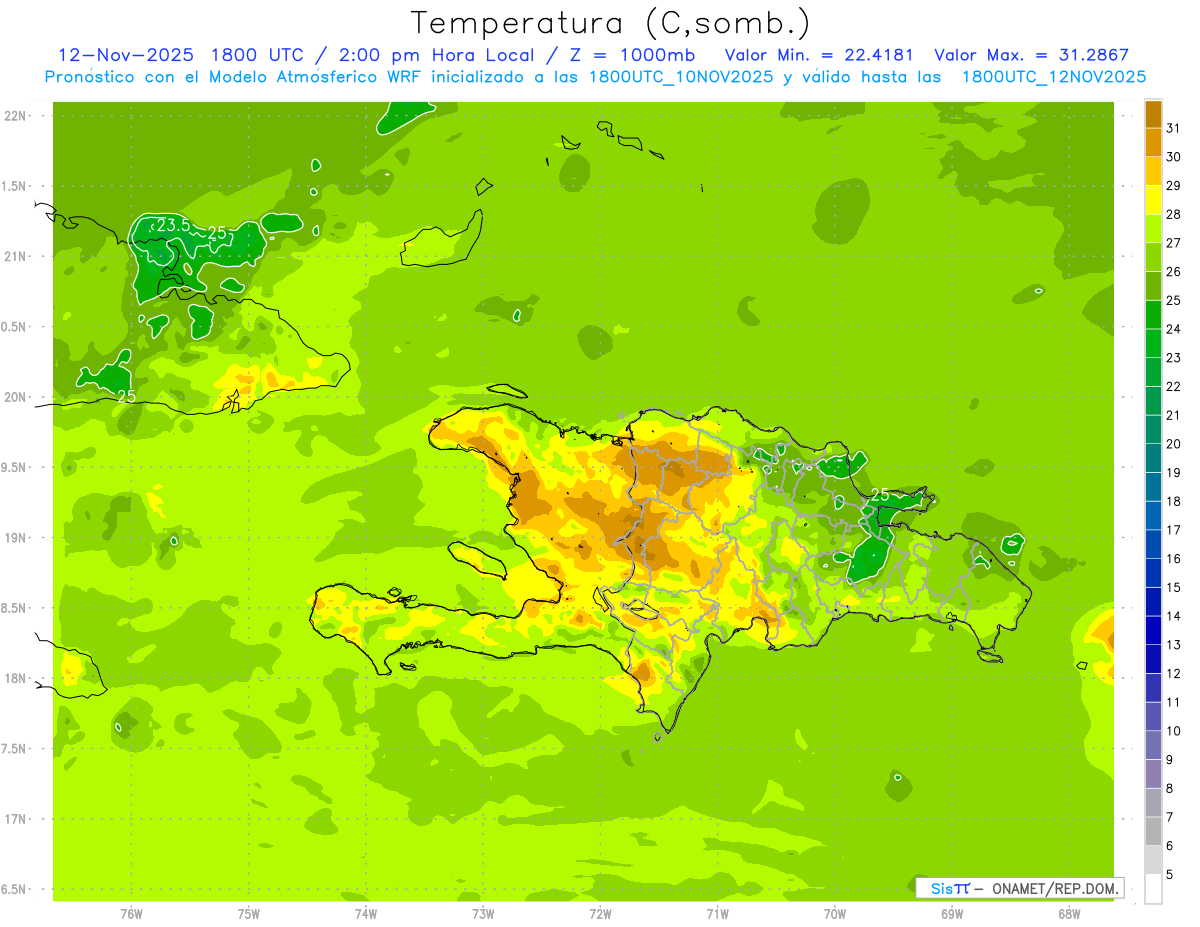Click the title Temperatura (C,somb.)
1200x927 pixels.
click(610, 24)
